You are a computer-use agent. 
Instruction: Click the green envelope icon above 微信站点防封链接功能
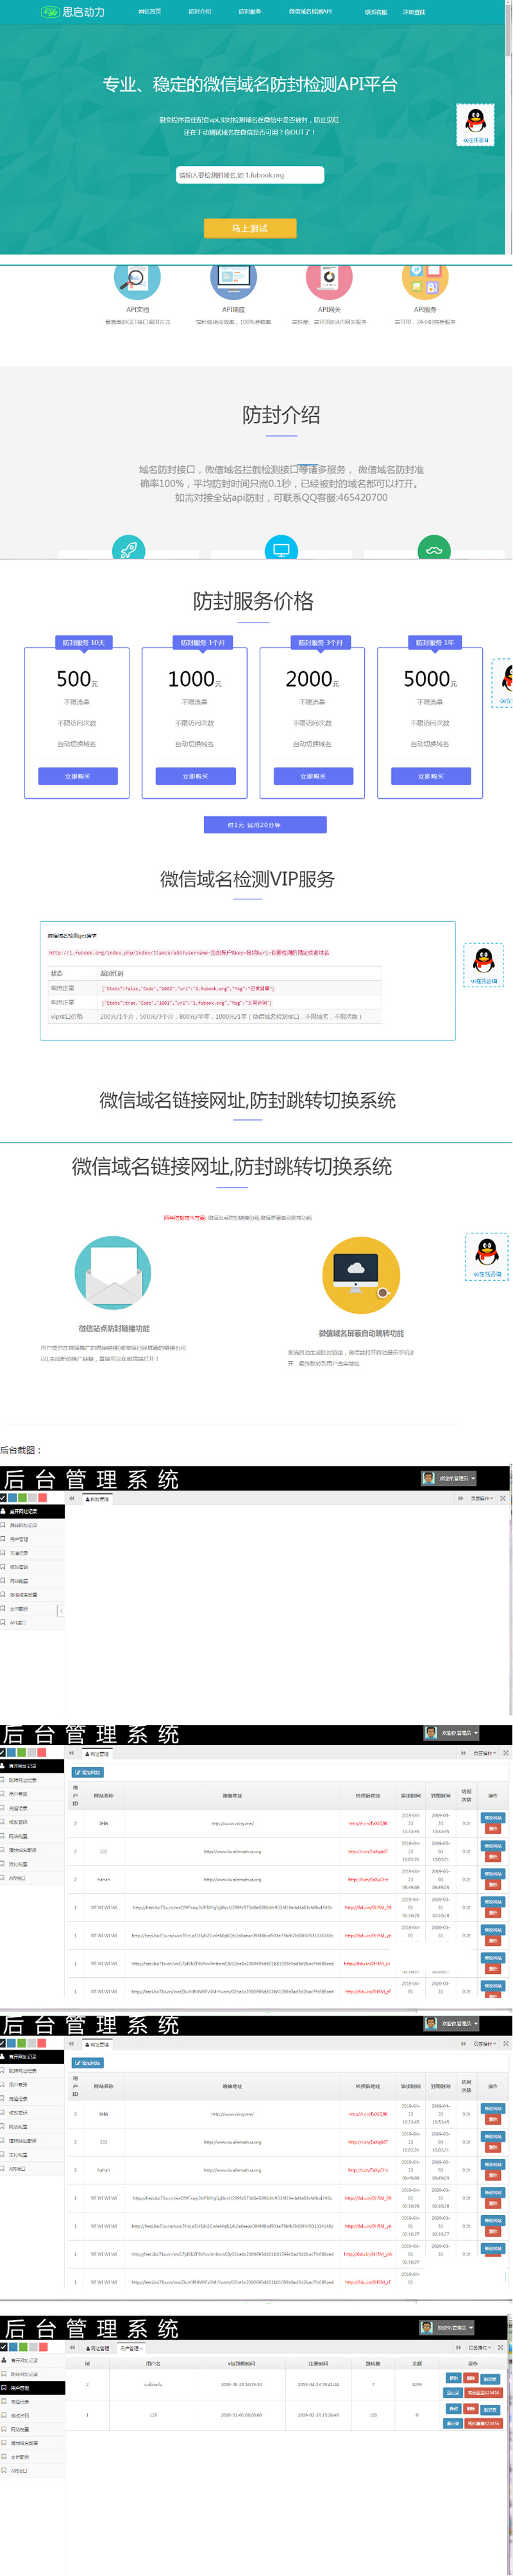coord(113,1273)
